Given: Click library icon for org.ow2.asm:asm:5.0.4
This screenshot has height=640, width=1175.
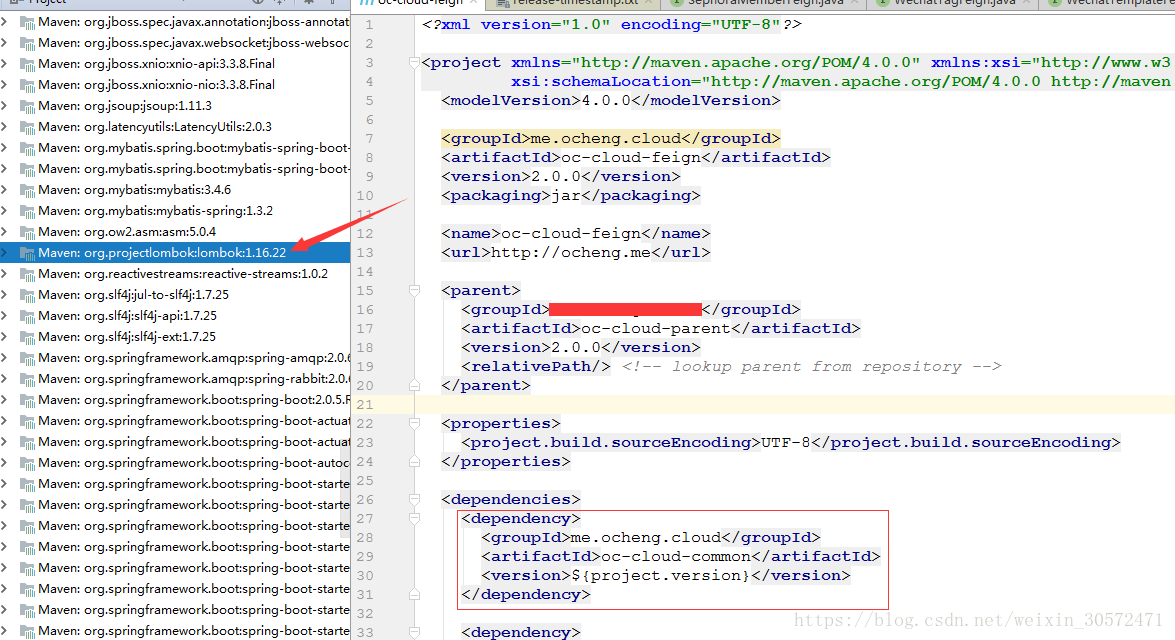Looking at the screenshot, I should click(28, 232).
